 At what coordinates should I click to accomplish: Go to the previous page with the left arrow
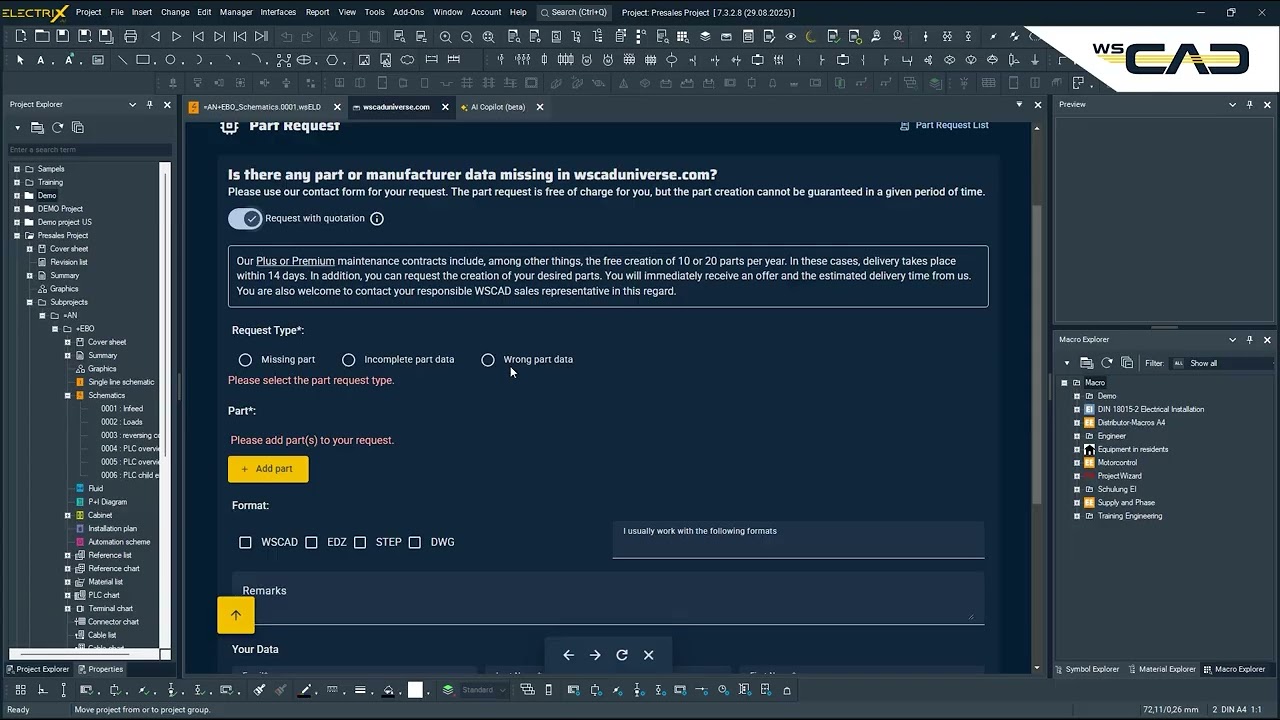[x=155, y=36]
